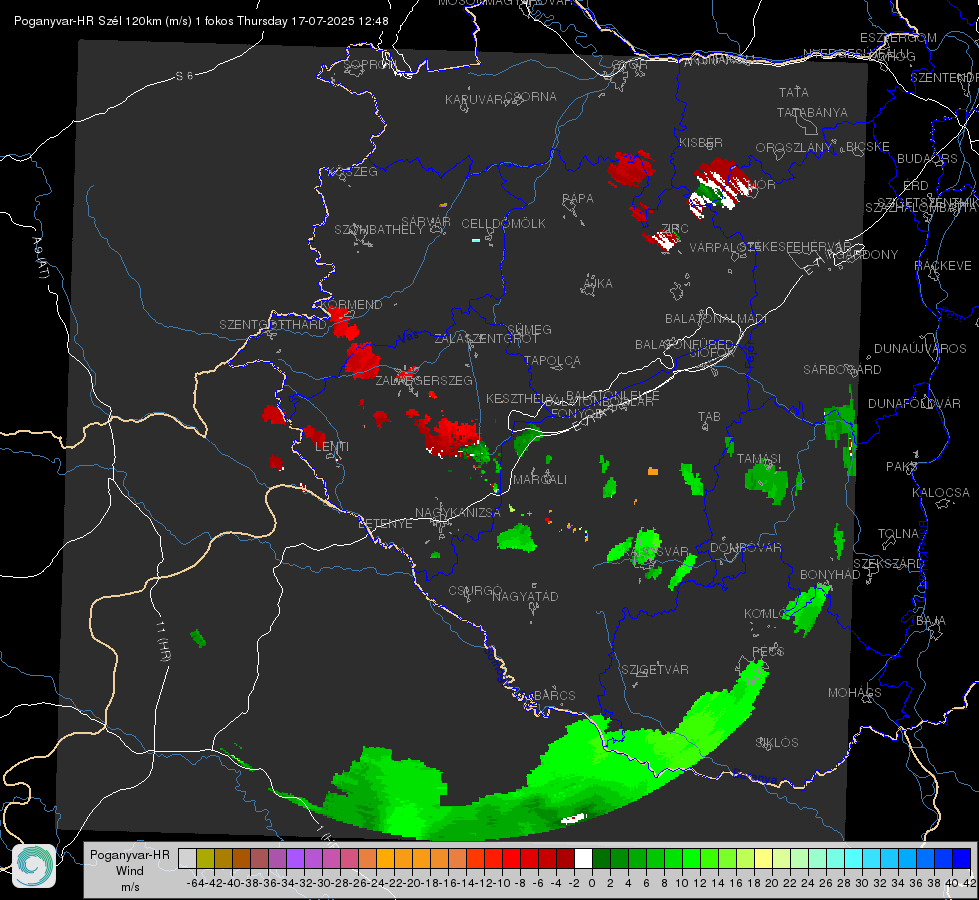Click the -64 value on the legend scale

coord(195,883)
